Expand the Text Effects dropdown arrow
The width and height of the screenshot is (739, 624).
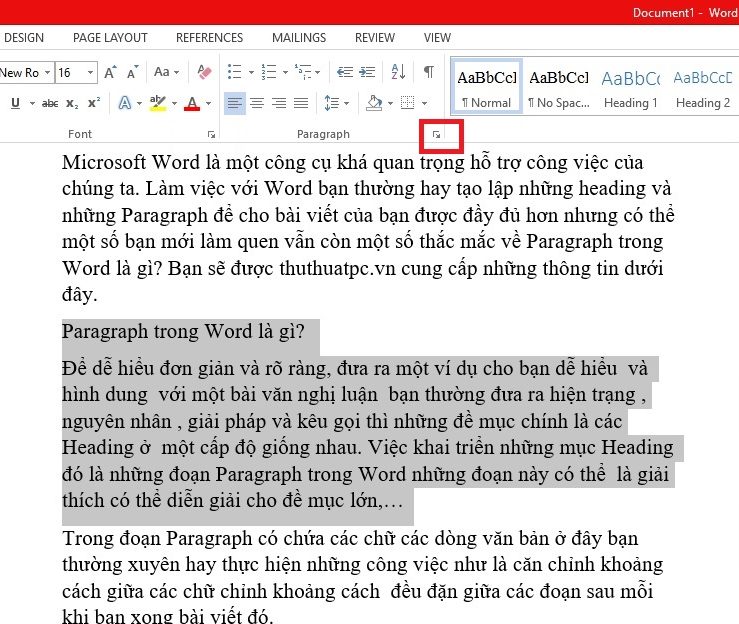(x=139, y=103)
